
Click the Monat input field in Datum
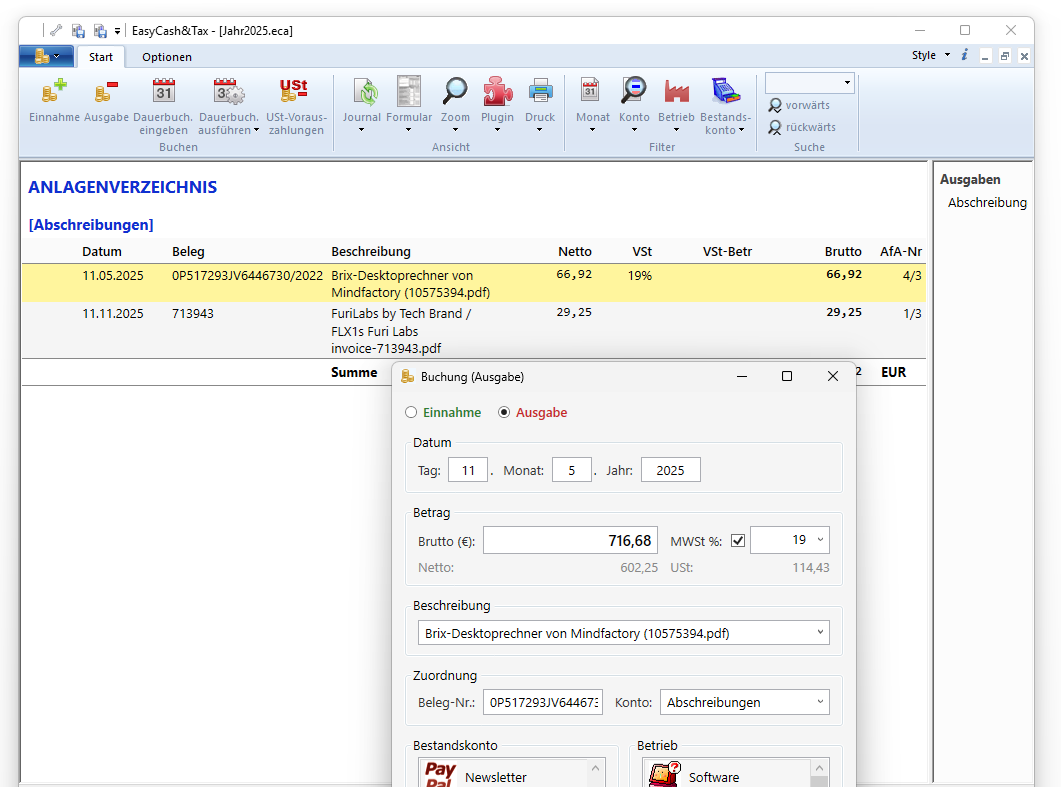[x=572, y=470]
